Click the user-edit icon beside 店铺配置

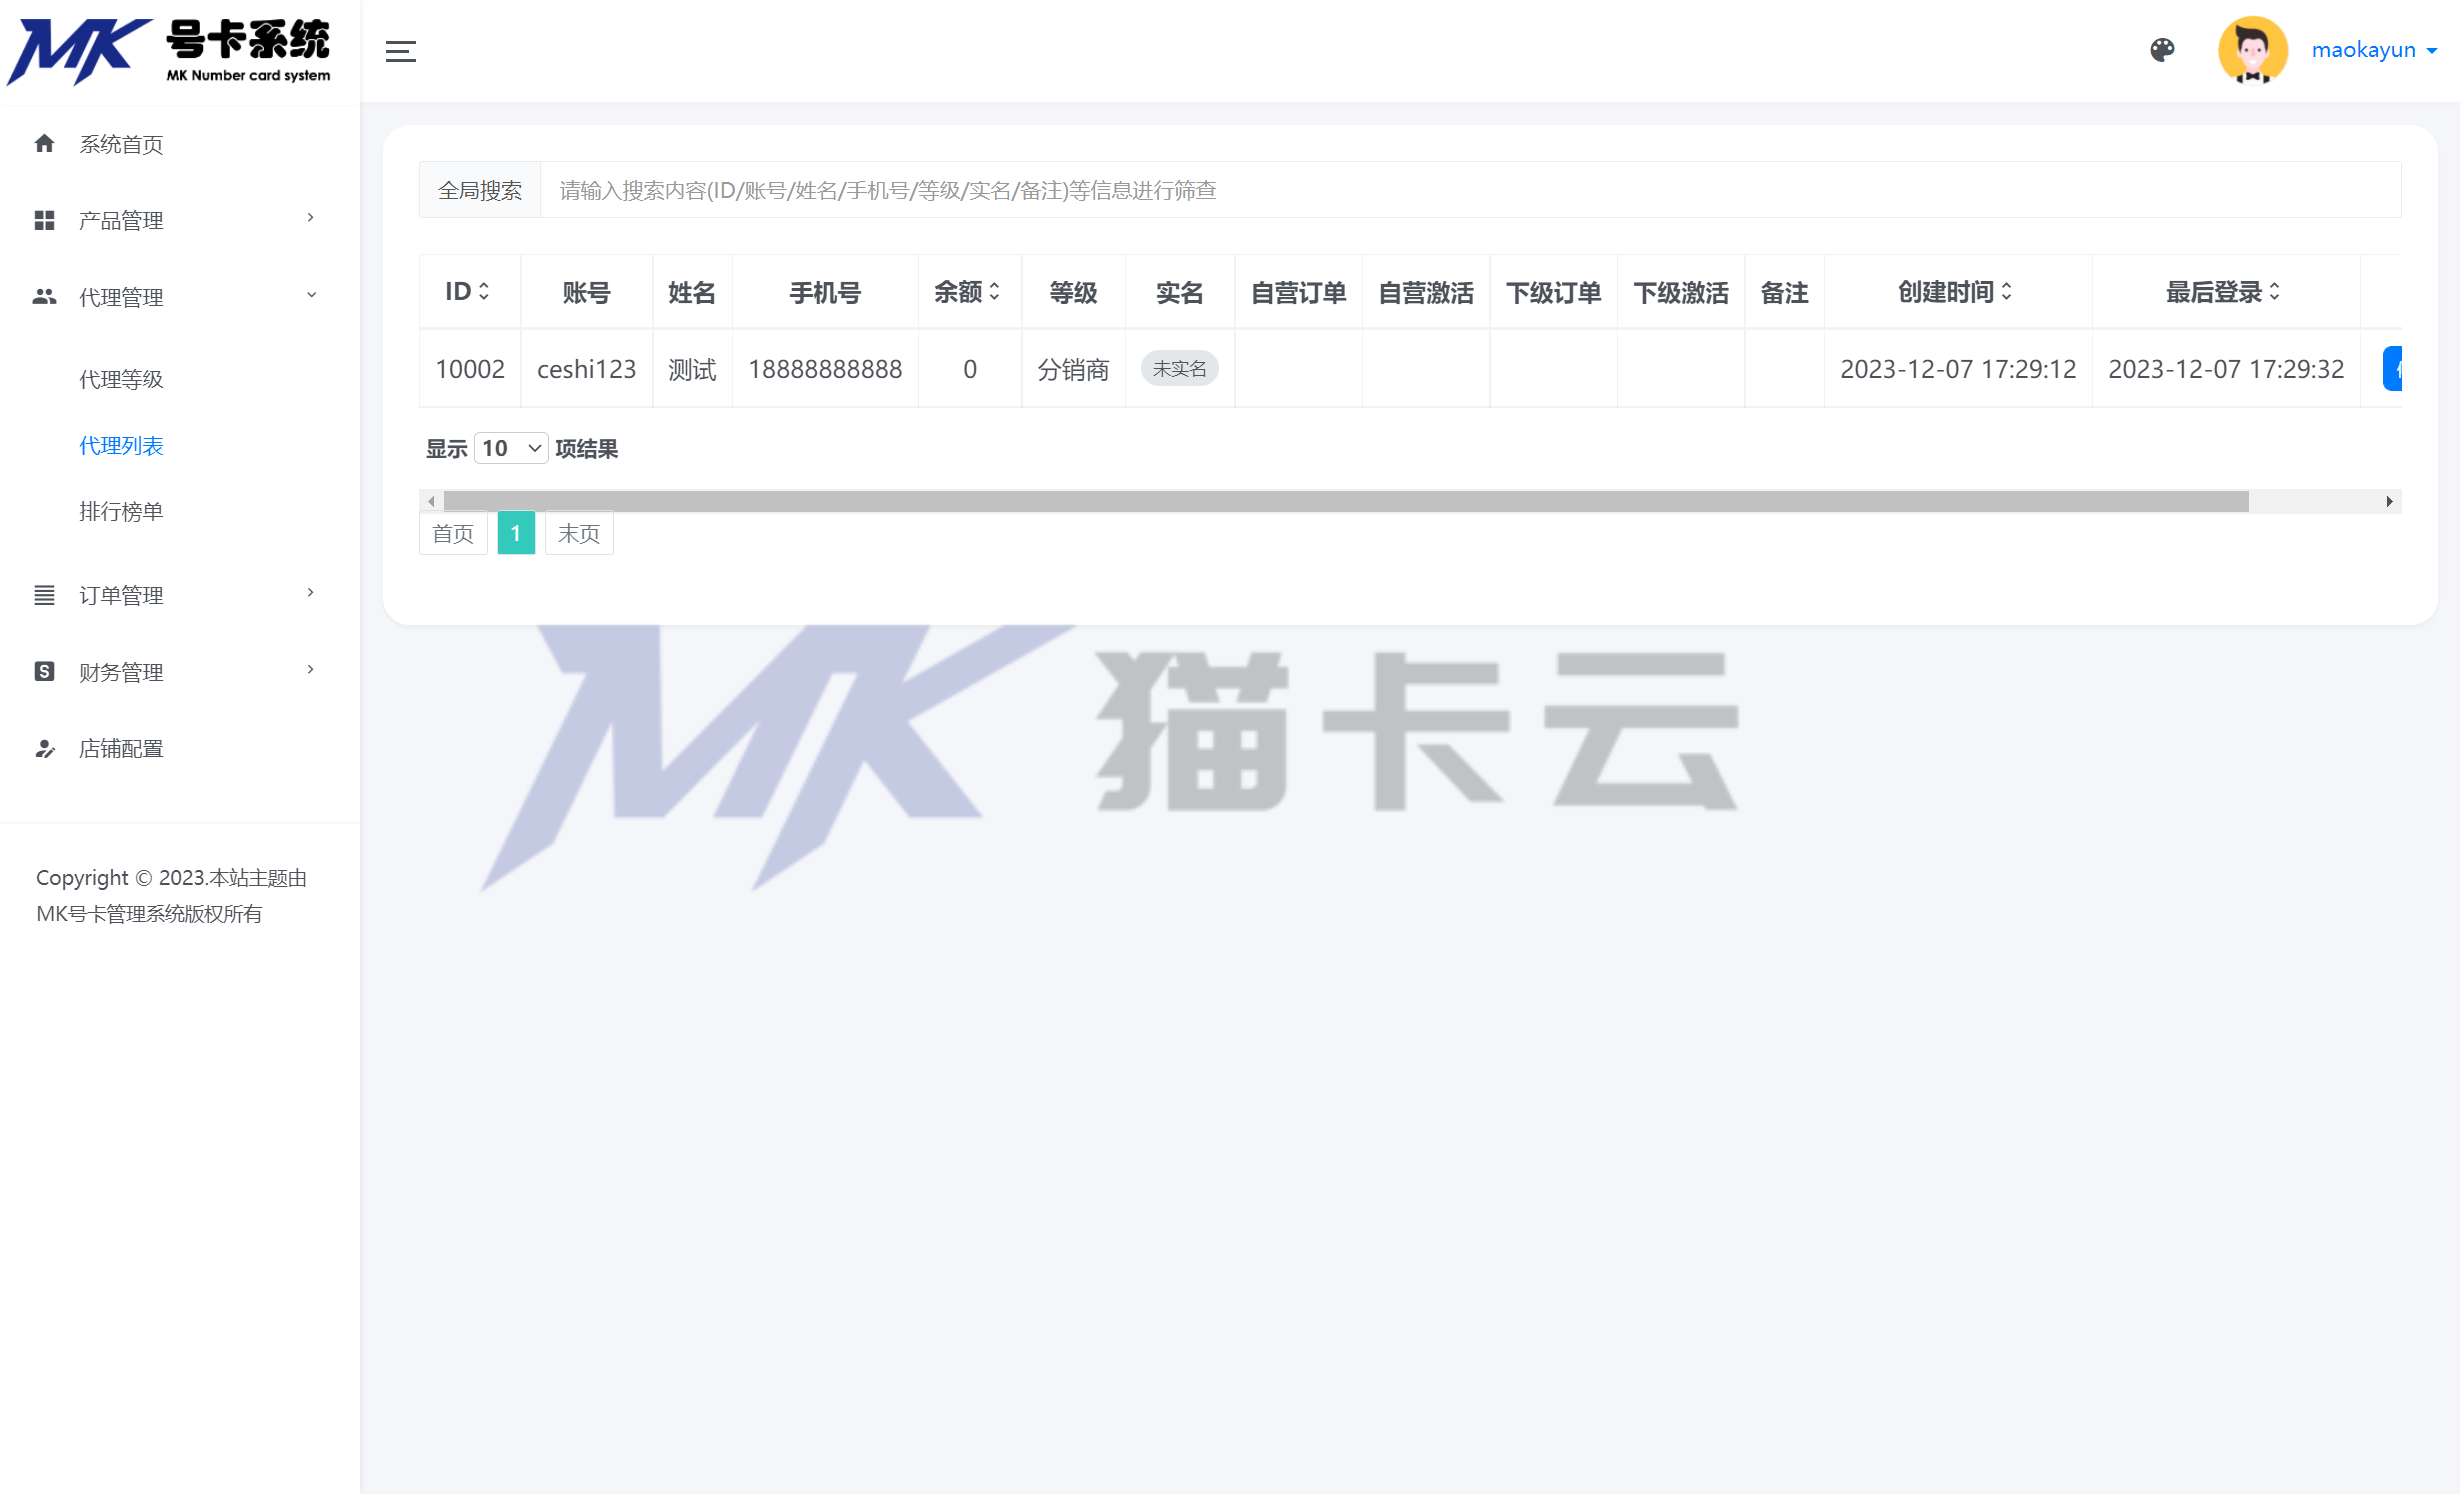point(44,748)
